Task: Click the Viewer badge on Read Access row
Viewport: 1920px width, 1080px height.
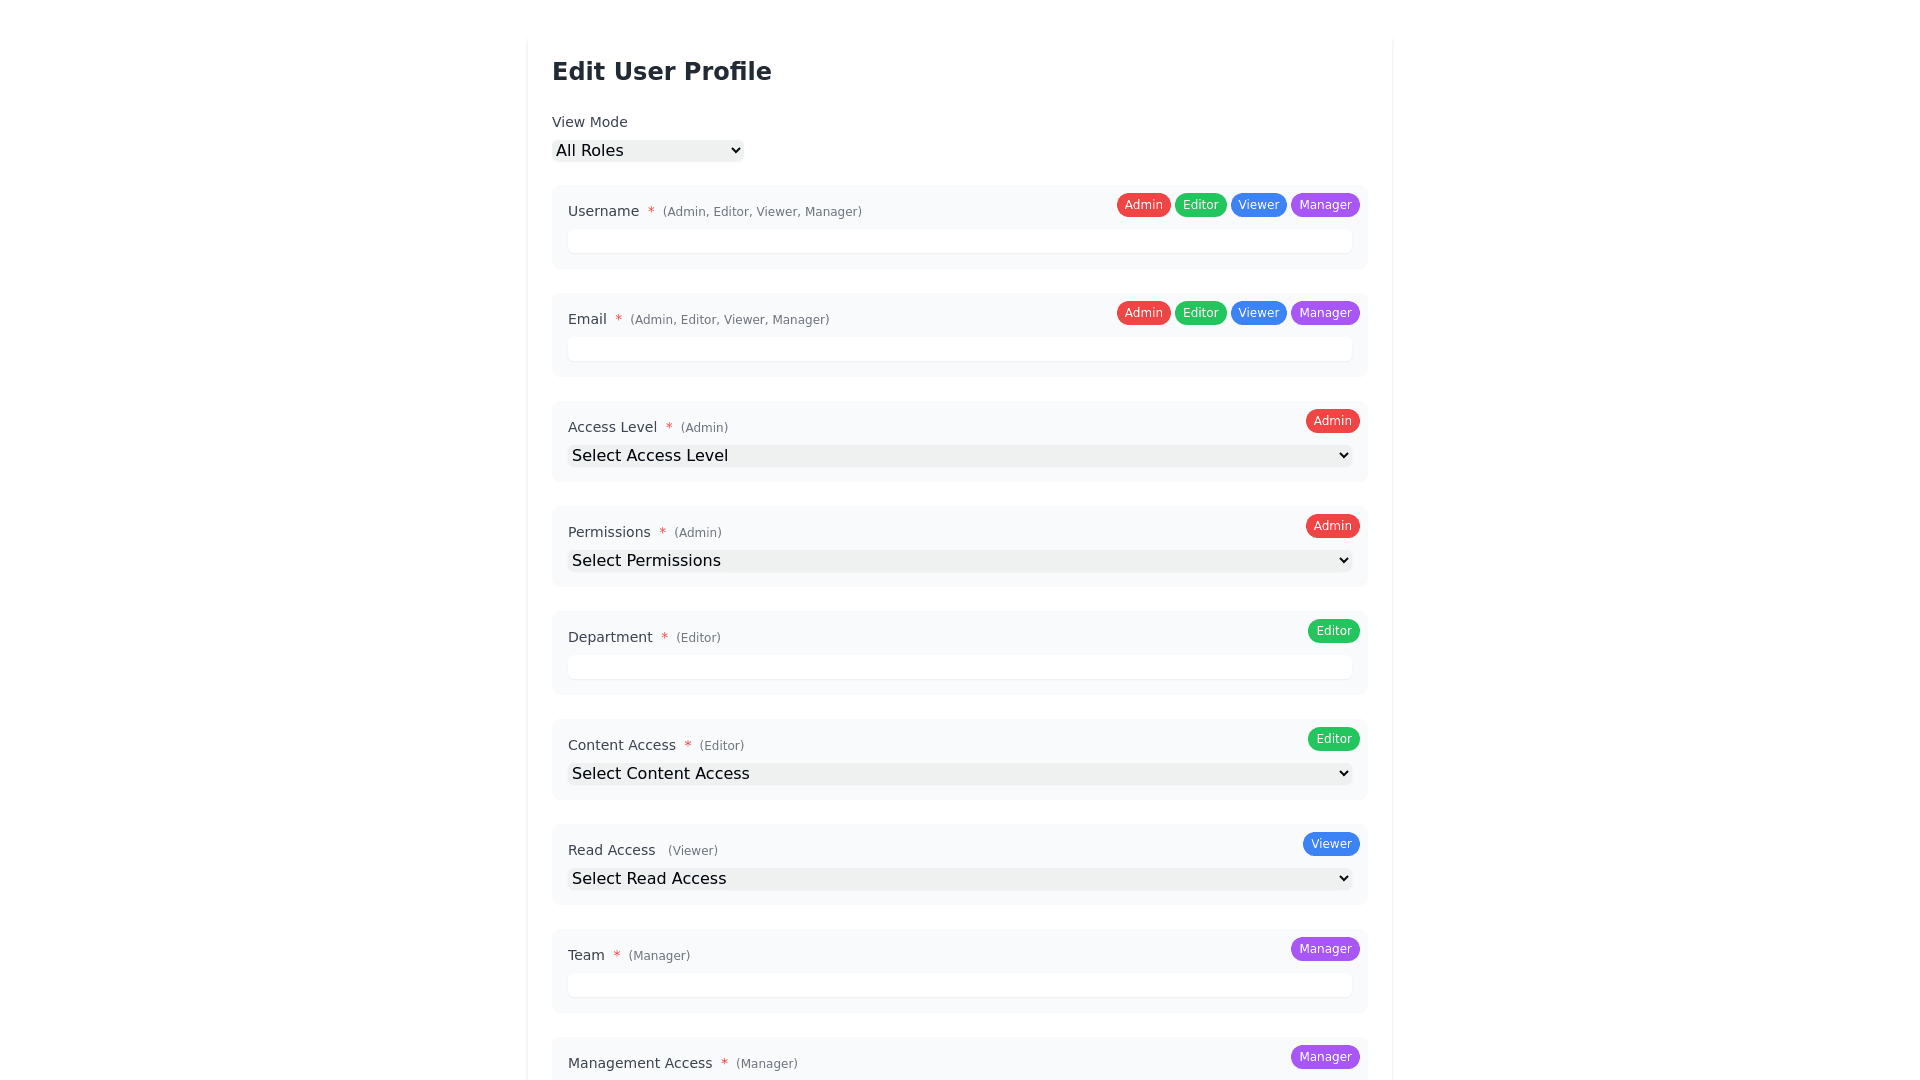Action: pos(1331,844)
